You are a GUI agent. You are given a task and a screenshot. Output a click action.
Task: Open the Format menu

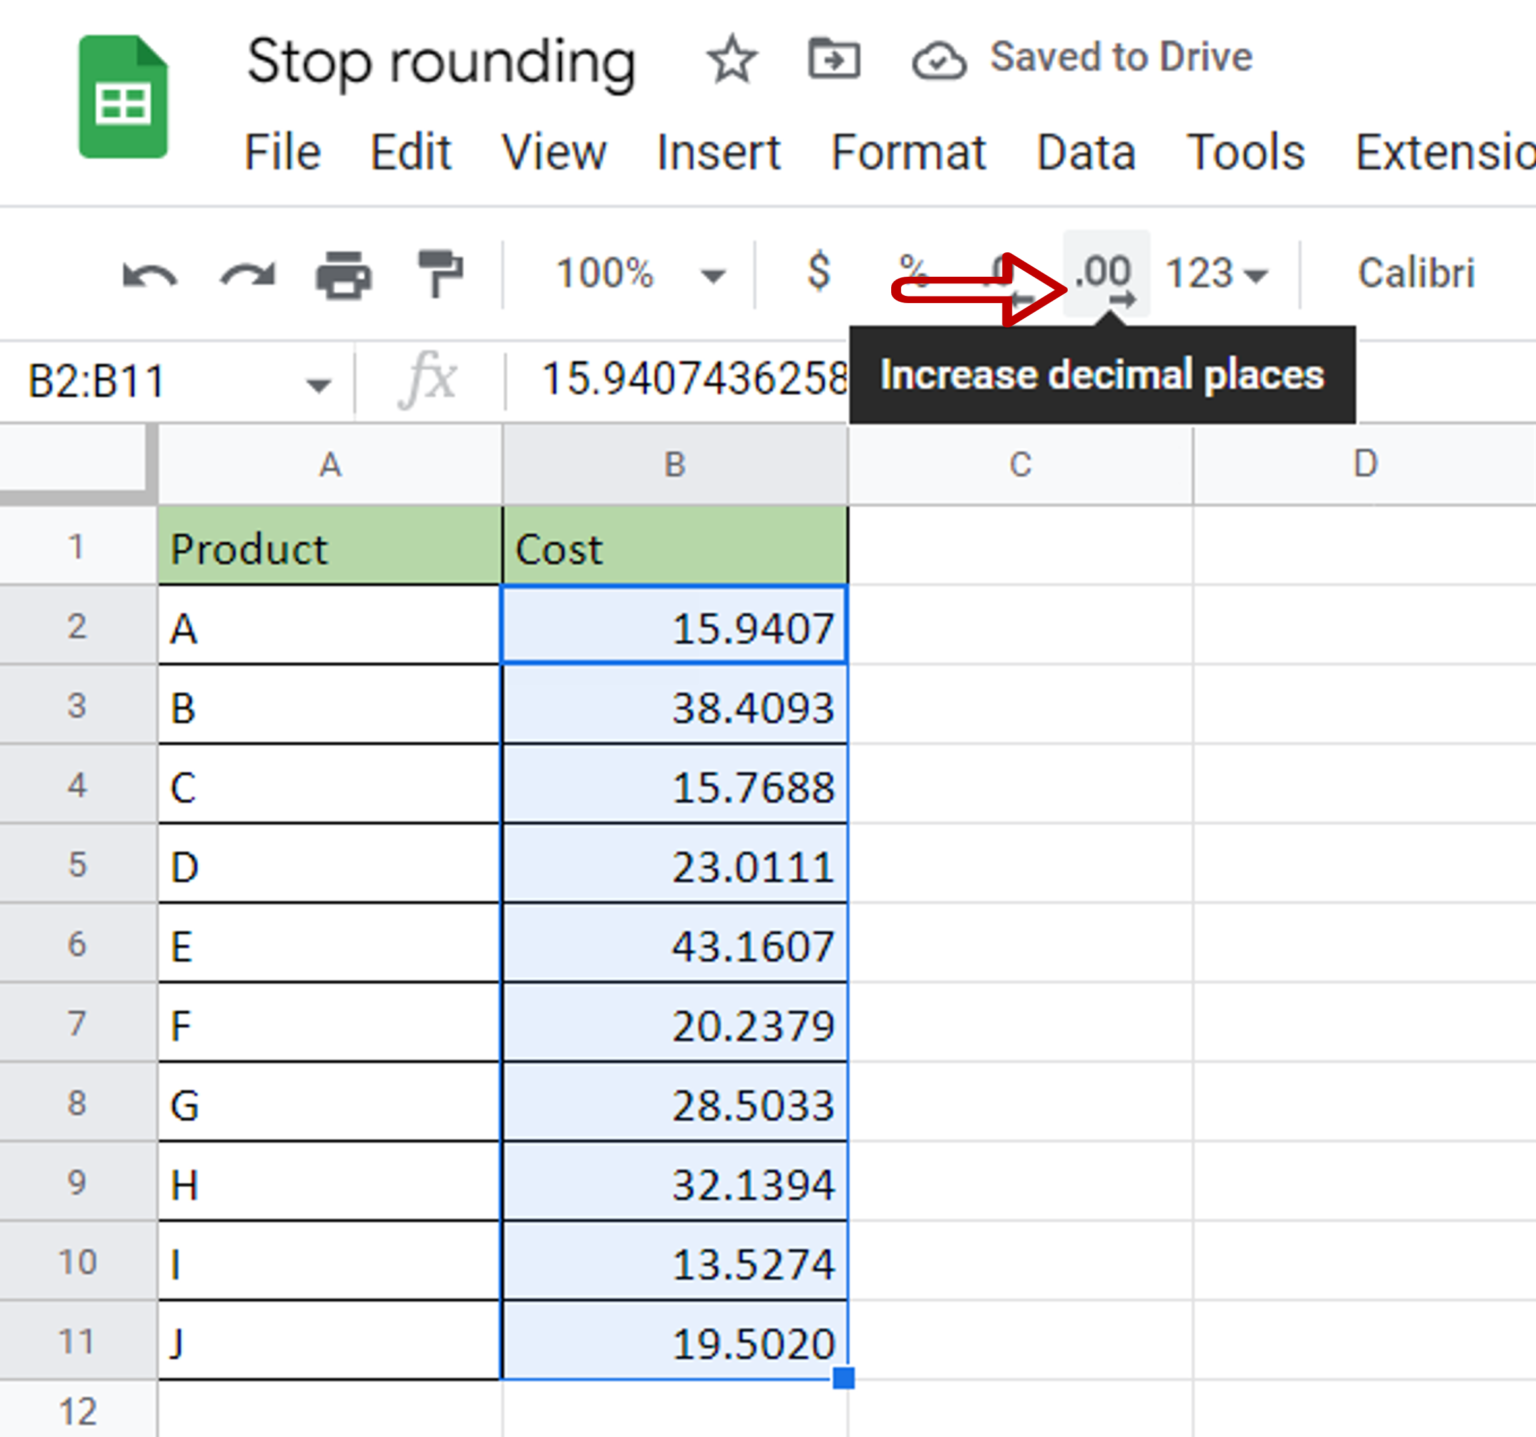(x=906, y=152)
